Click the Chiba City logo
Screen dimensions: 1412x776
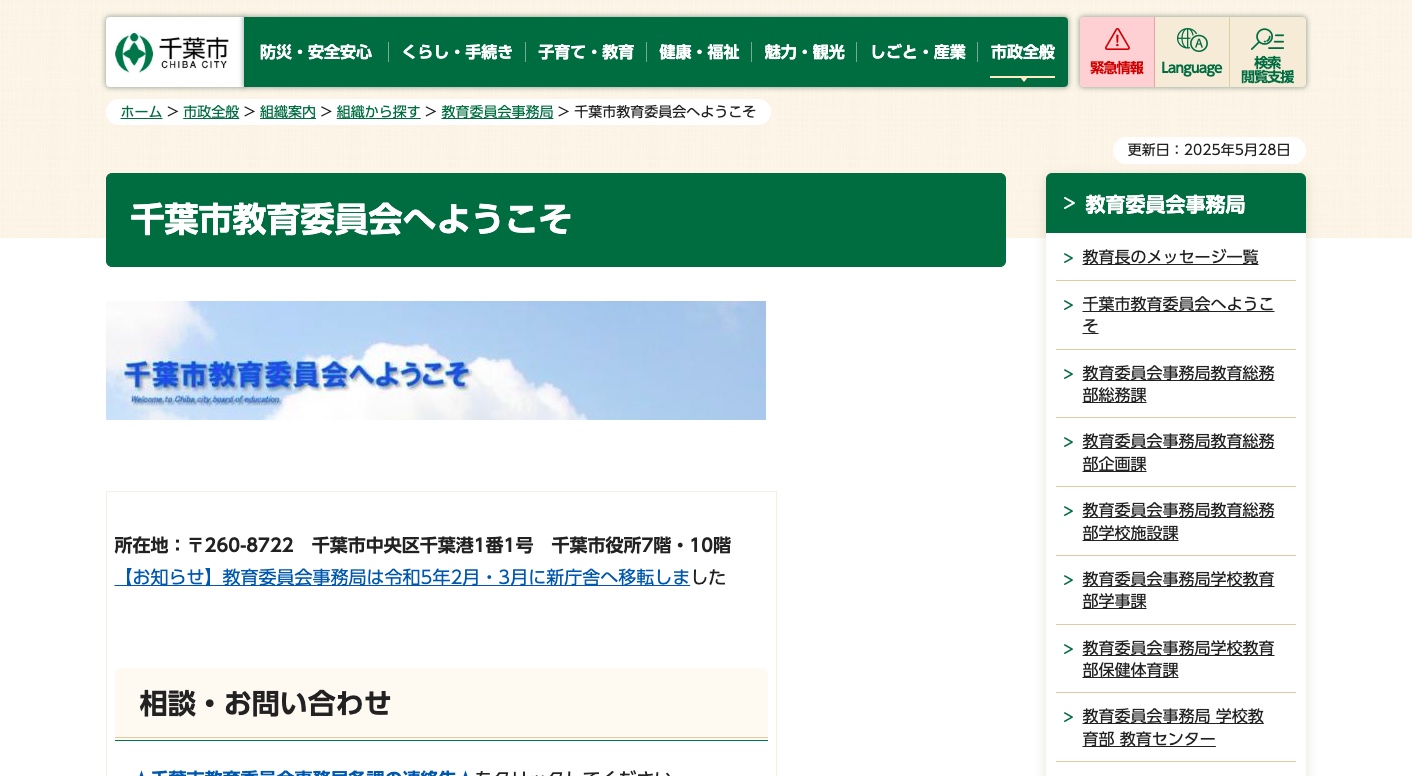pyautogui.click(x=173, y=52)
